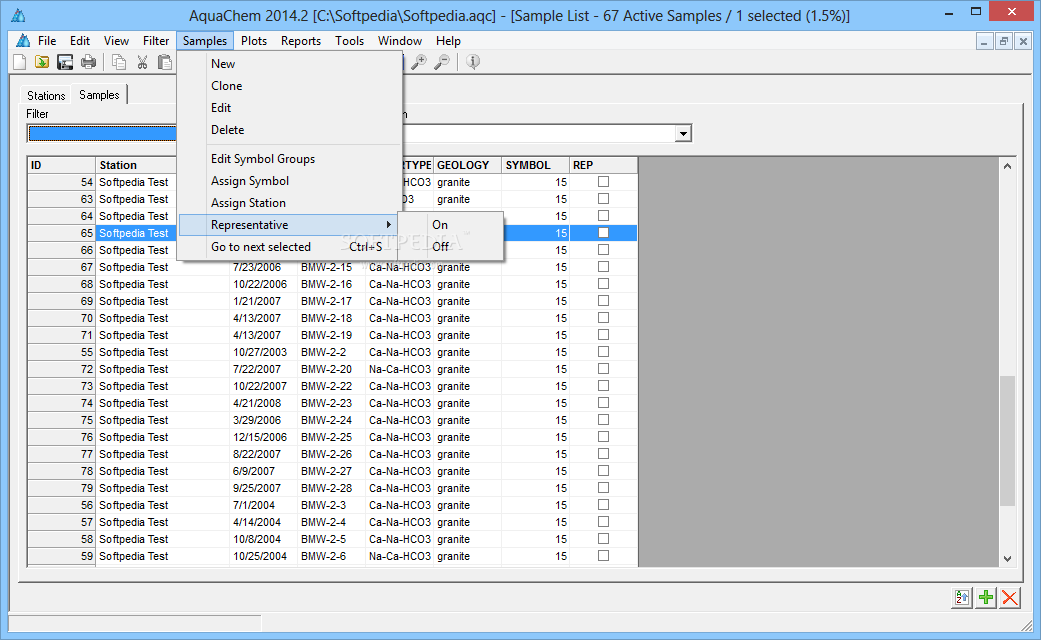1041x640 pixels.
Task: Click the Copy toolbar icon
Action: pos(120,62)
